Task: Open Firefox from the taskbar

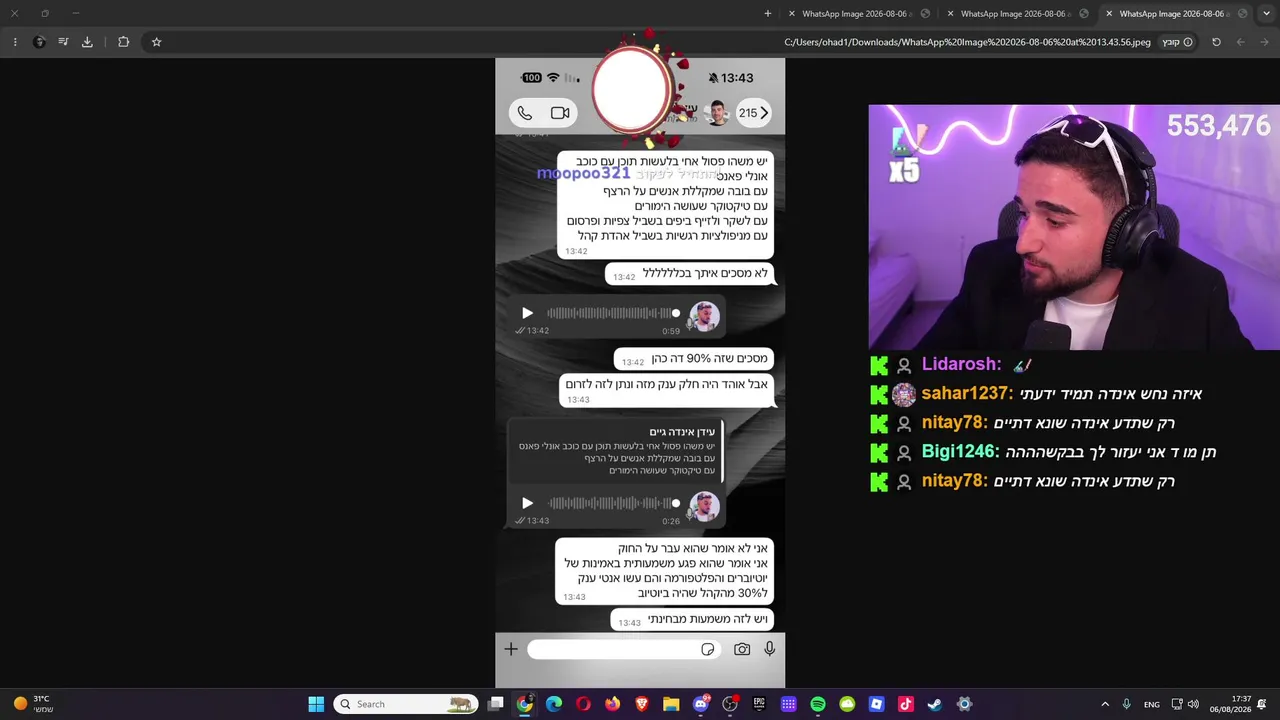Action: click(x=612, y=704)
